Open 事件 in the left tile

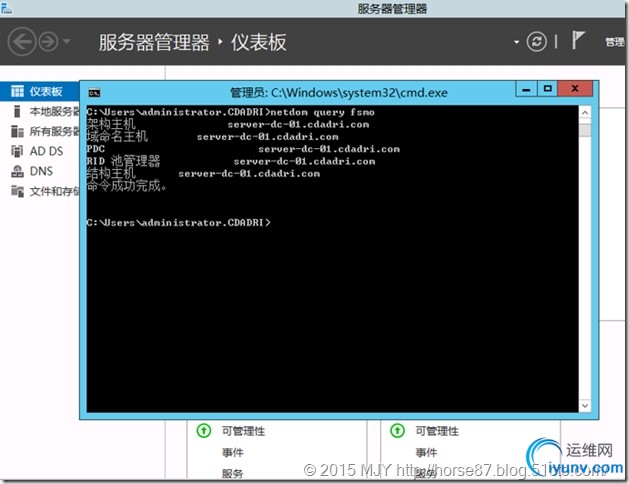[233, 453]
